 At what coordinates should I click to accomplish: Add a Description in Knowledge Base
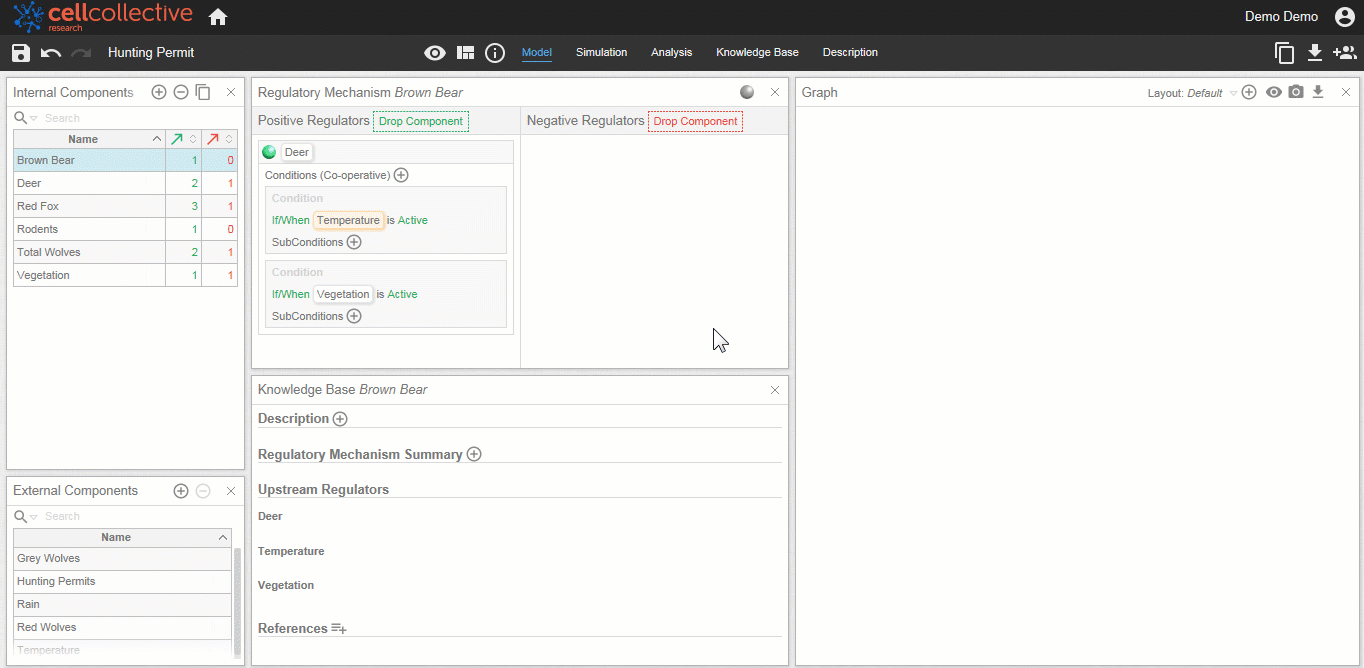pos(340,419)
